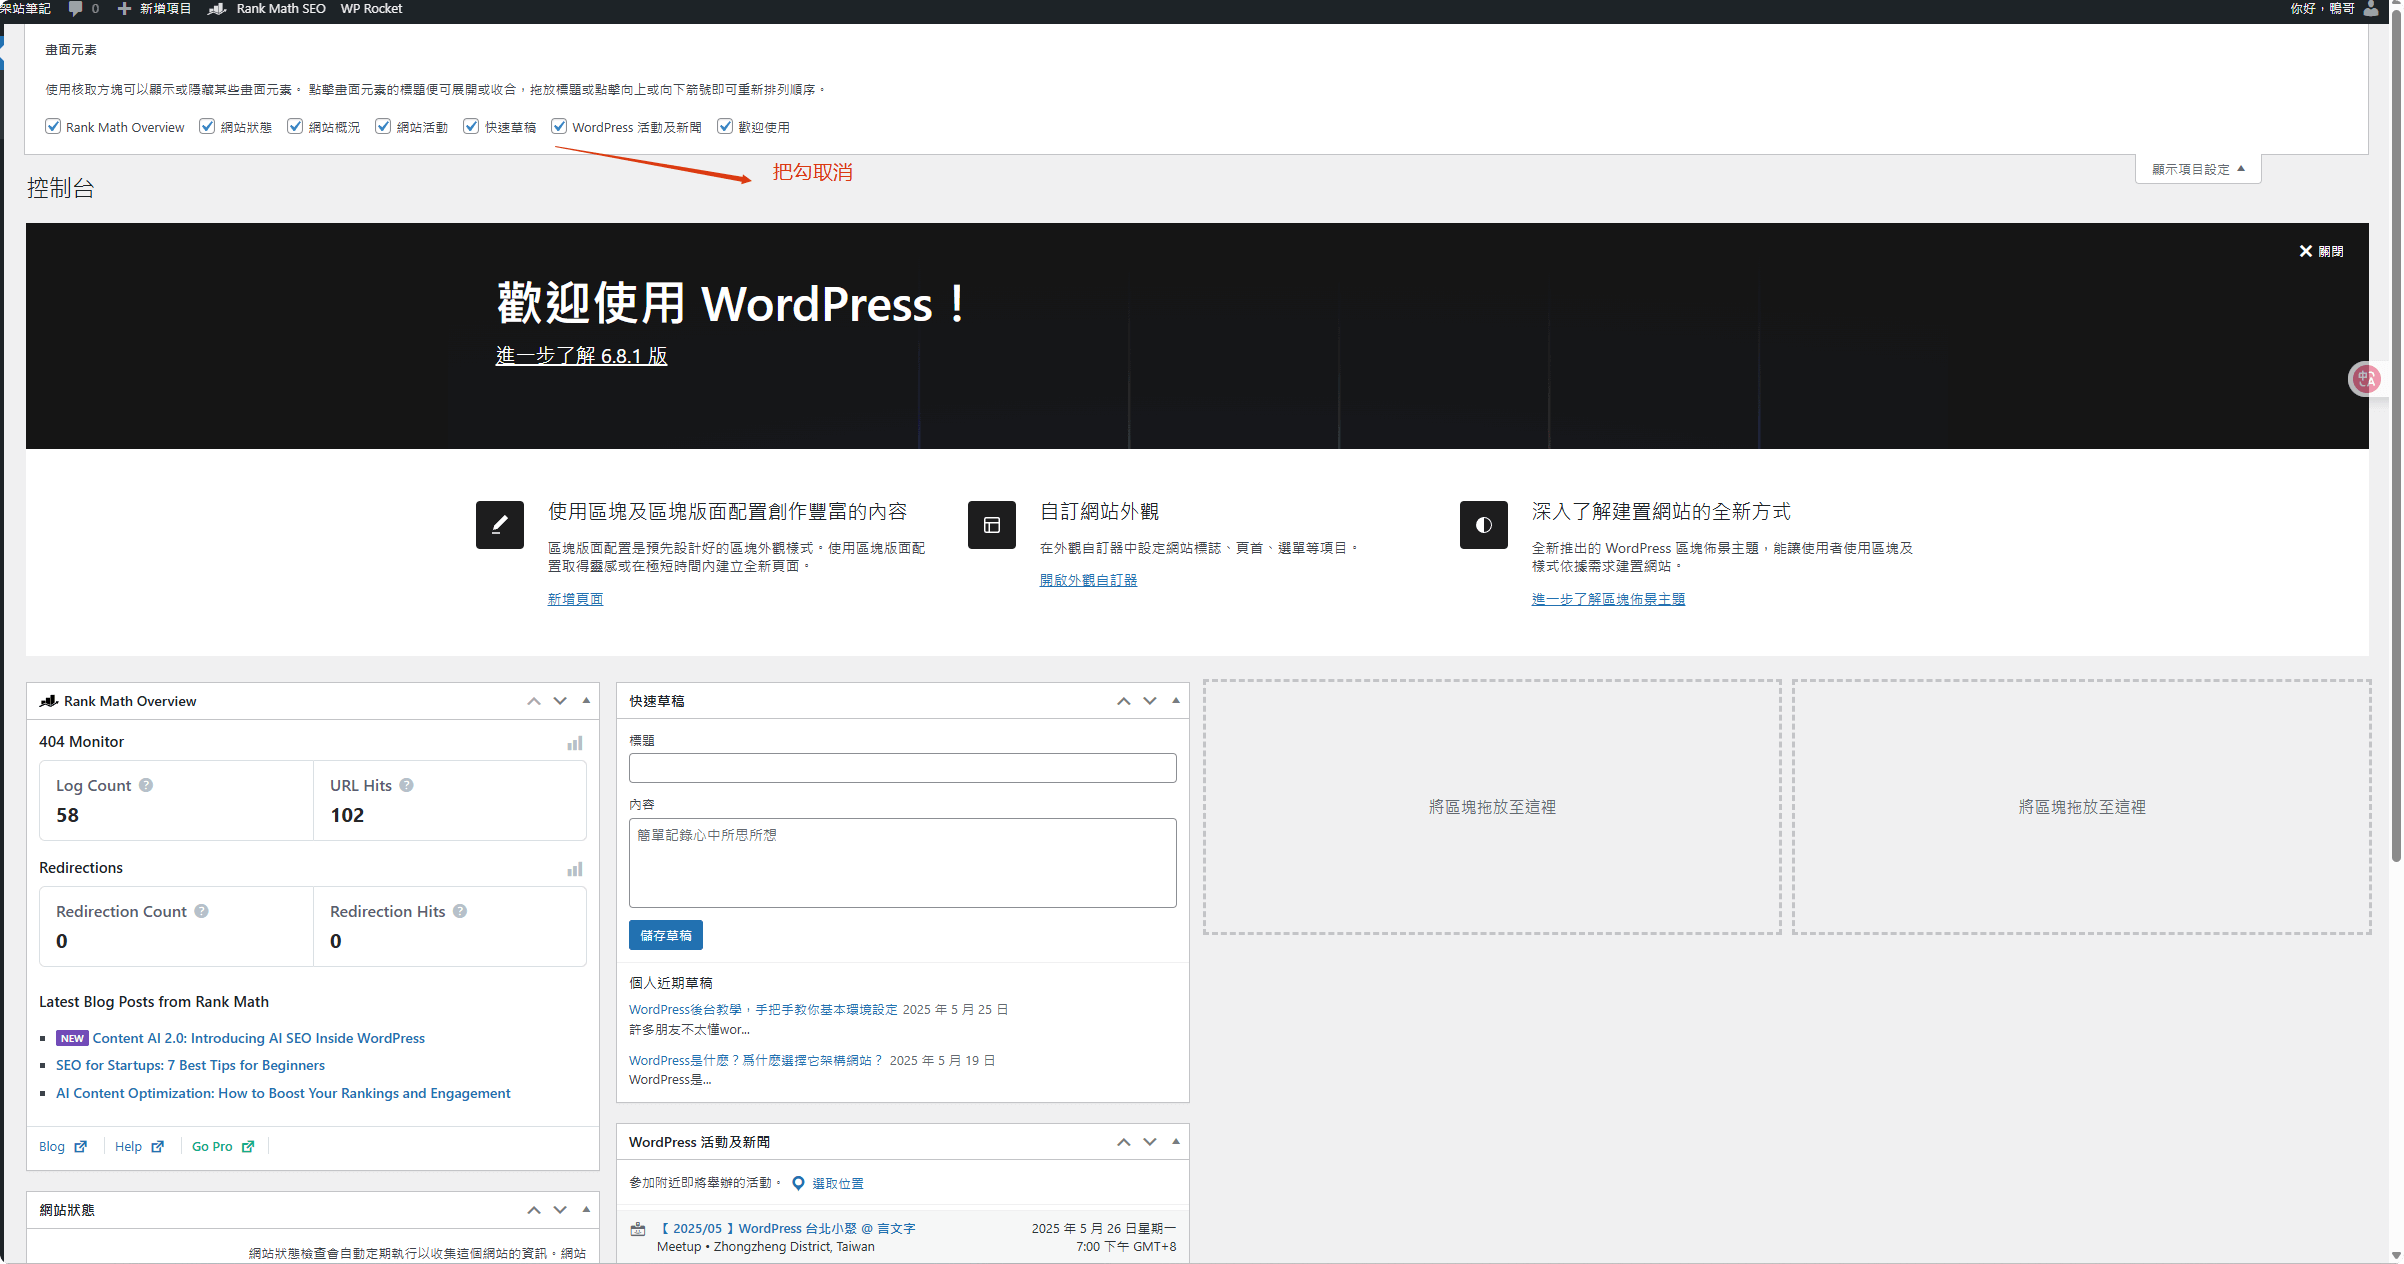Image resolution: width=2404 pixels, height=1264 pixels.
Task: Collapse the WordPress 活動及新聞 panel toggle
Action: [1176, 1142]
